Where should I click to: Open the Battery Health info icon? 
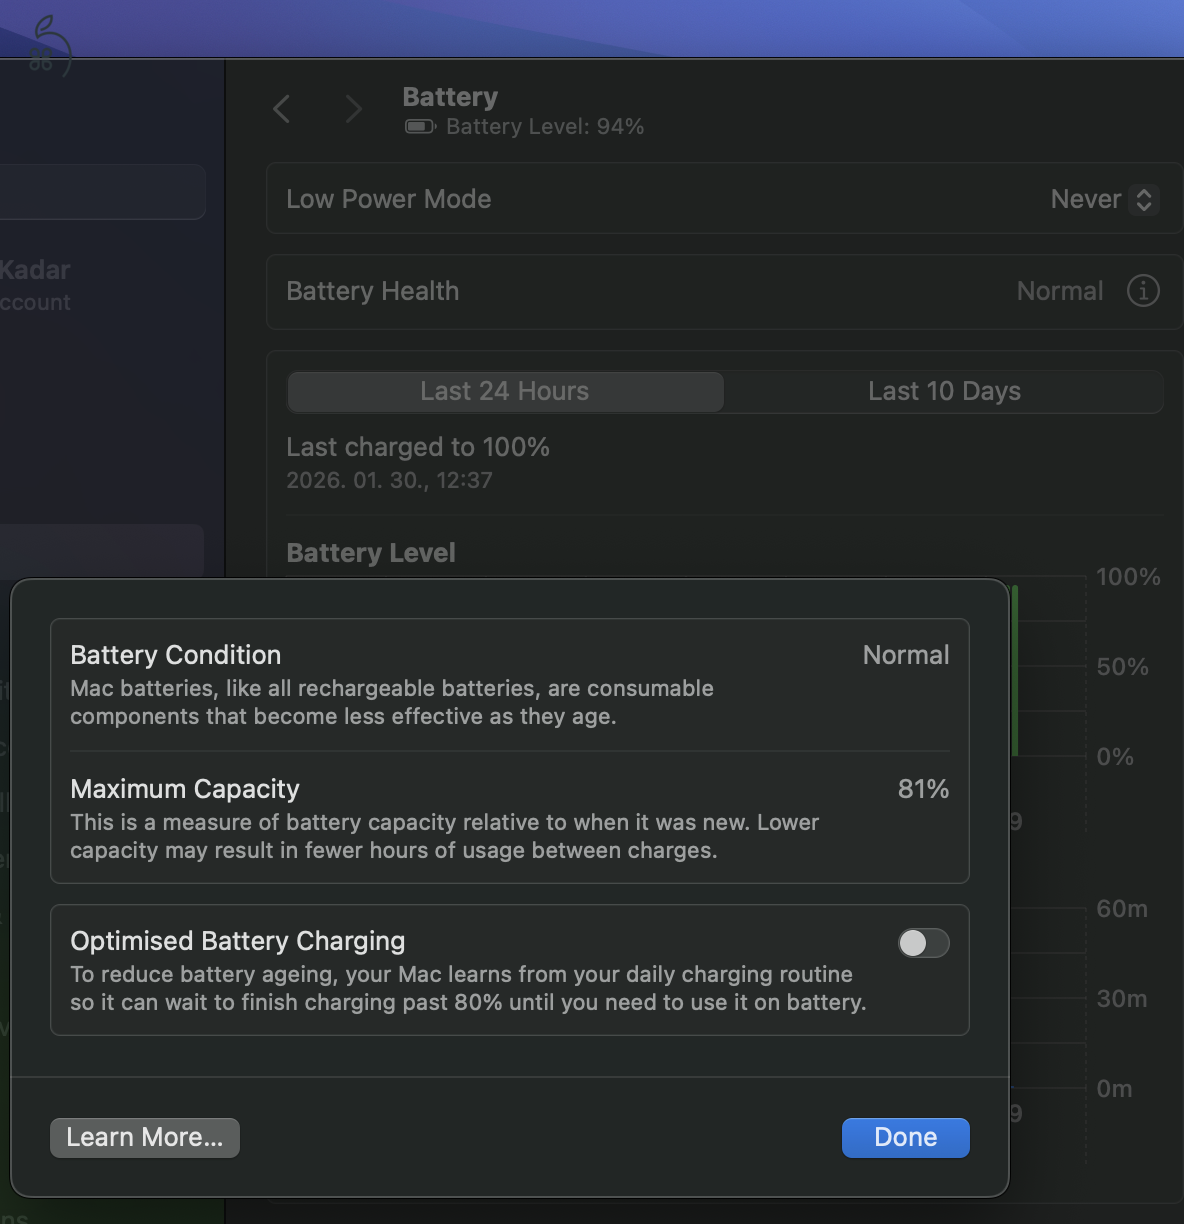click(1142, 291)
